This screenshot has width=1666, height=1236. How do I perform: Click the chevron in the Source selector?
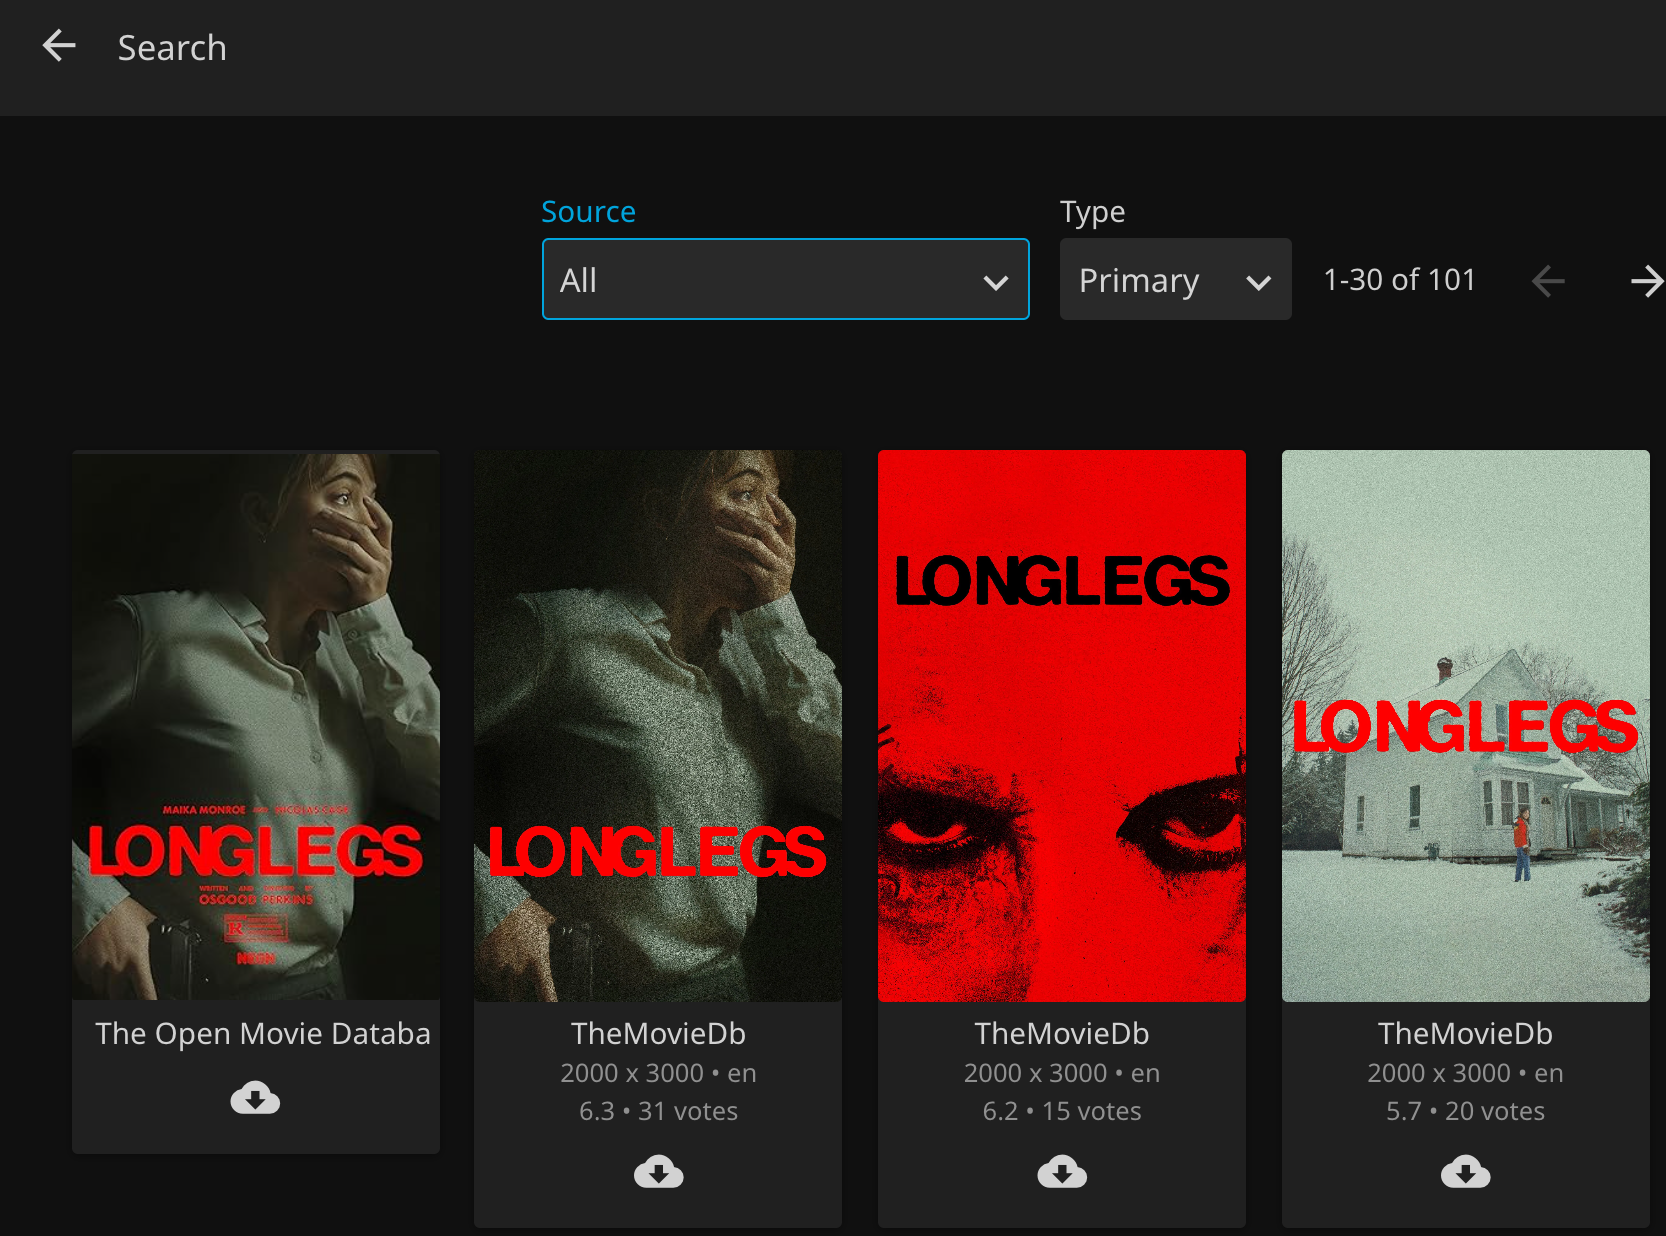pos(995,282)
